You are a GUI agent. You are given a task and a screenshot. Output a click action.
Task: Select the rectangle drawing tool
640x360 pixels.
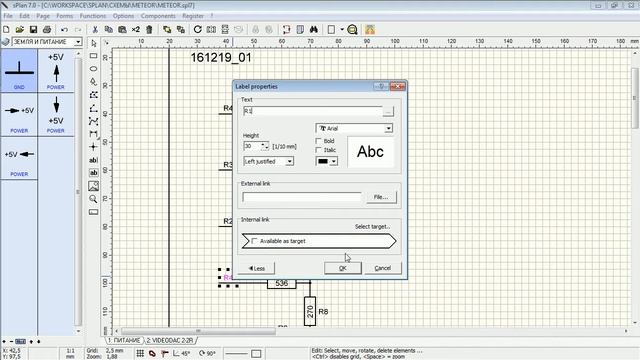coord(93,56)
